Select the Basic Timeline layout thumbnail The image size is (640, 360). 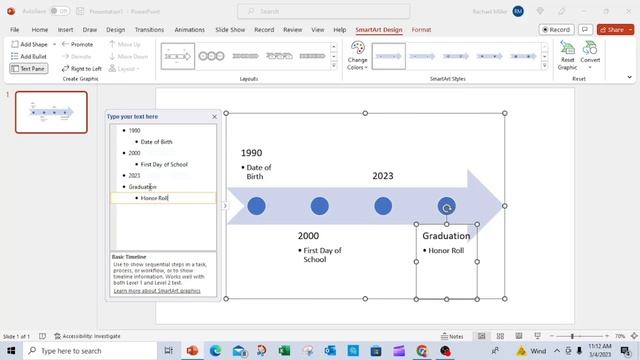tap(178, 56)
